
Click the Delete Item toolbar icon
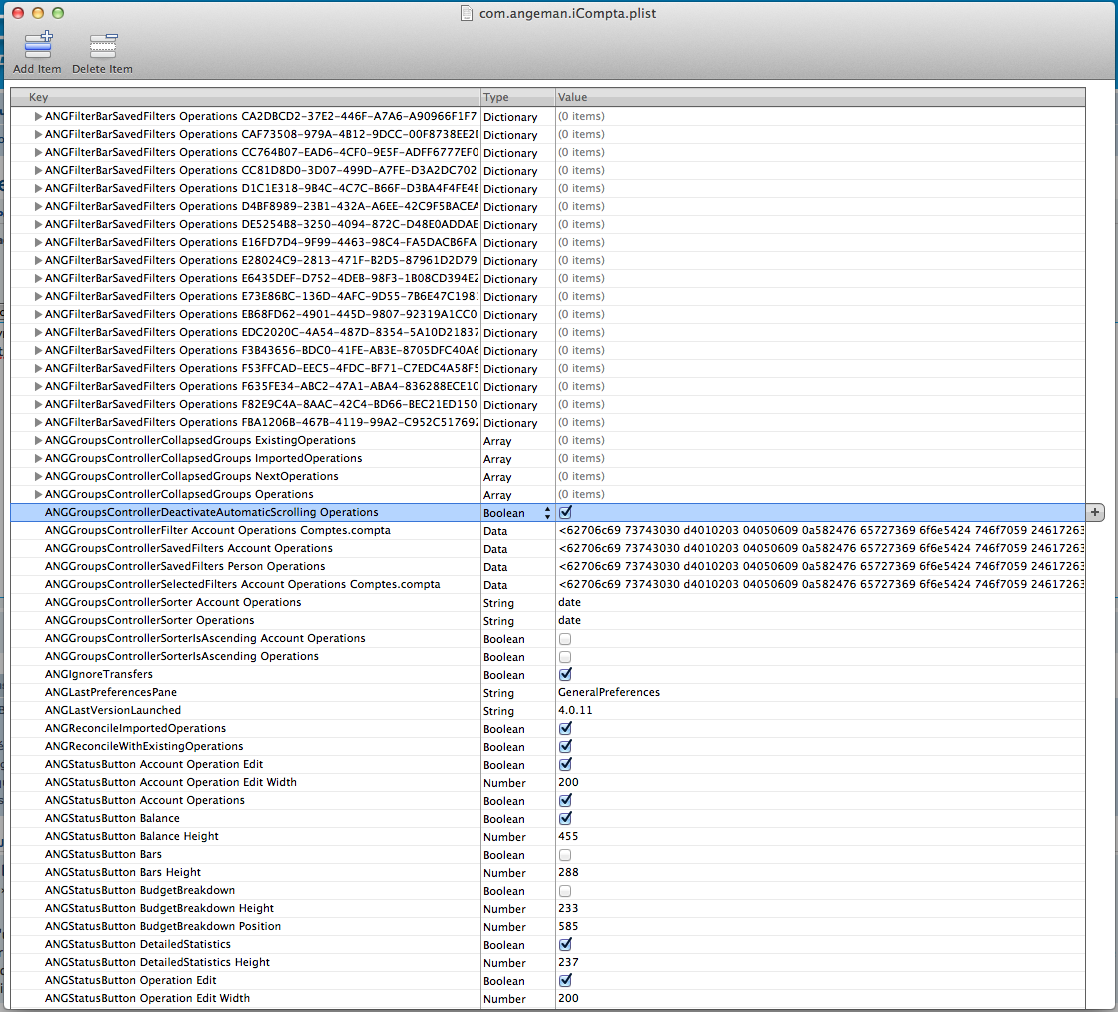coord(102,46)
